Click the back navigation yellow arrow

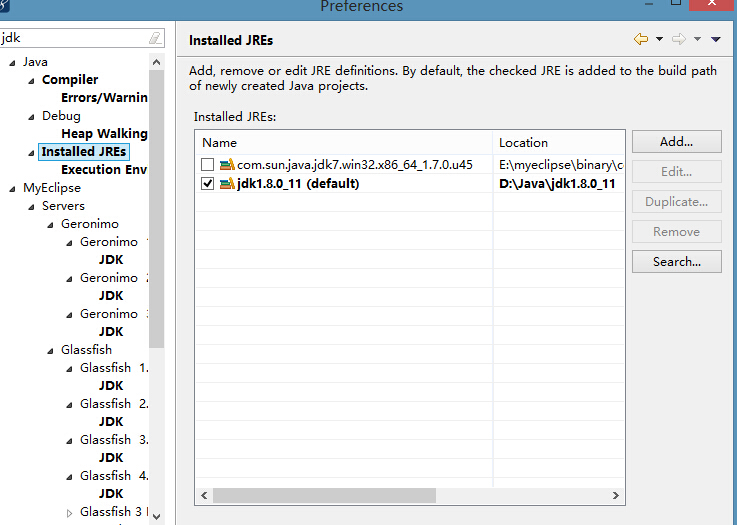coord(641,39)
